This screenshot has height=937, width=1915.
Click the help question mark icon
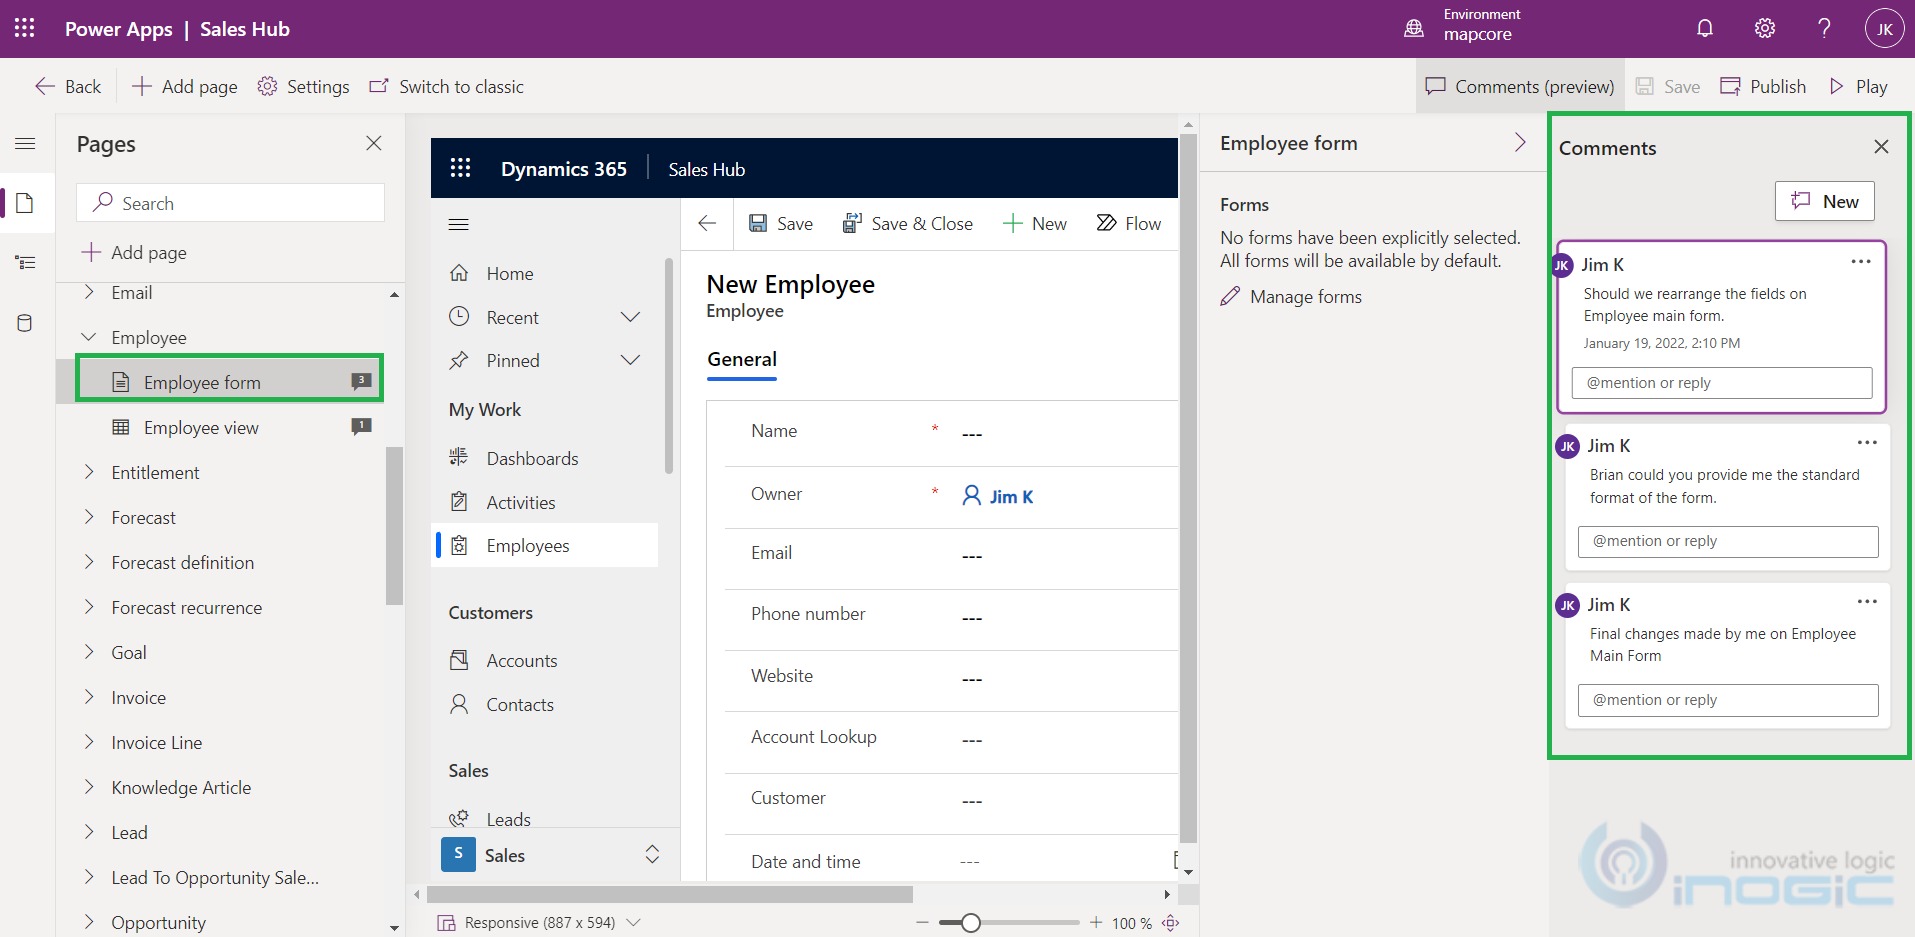pos(1824,29)
